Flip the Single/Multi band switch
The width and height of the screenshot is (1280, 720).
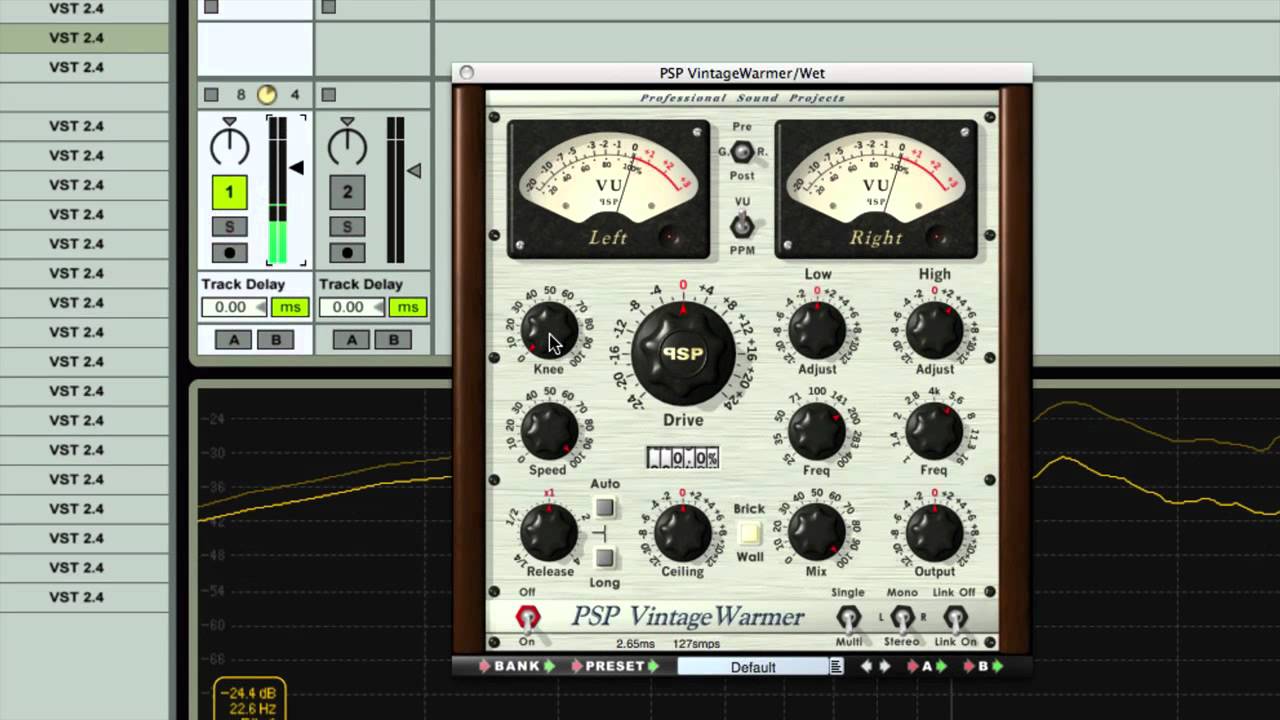pos(848,618)
